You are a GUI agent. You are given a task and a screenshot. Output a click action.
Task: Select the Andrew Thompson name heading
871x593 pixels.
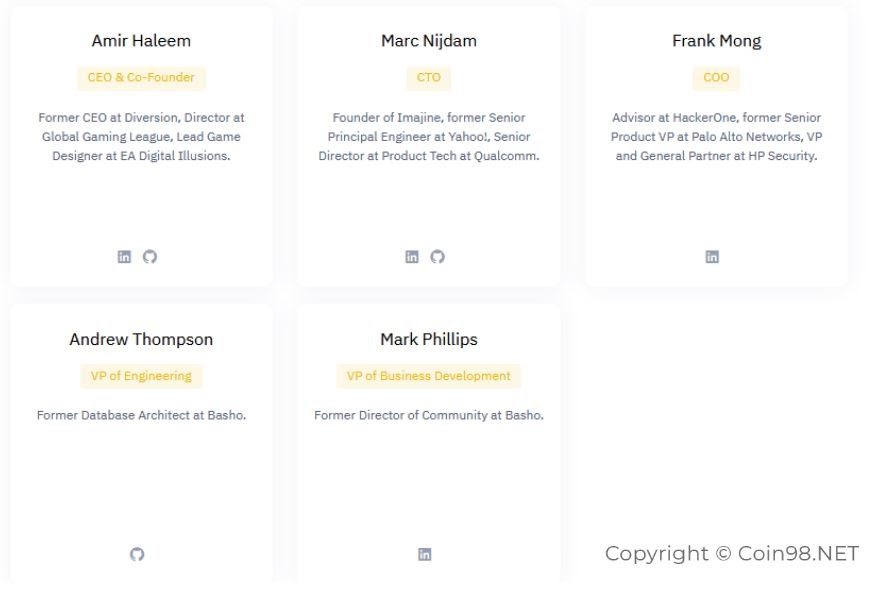pyautogui.click(x=141, y=339)
